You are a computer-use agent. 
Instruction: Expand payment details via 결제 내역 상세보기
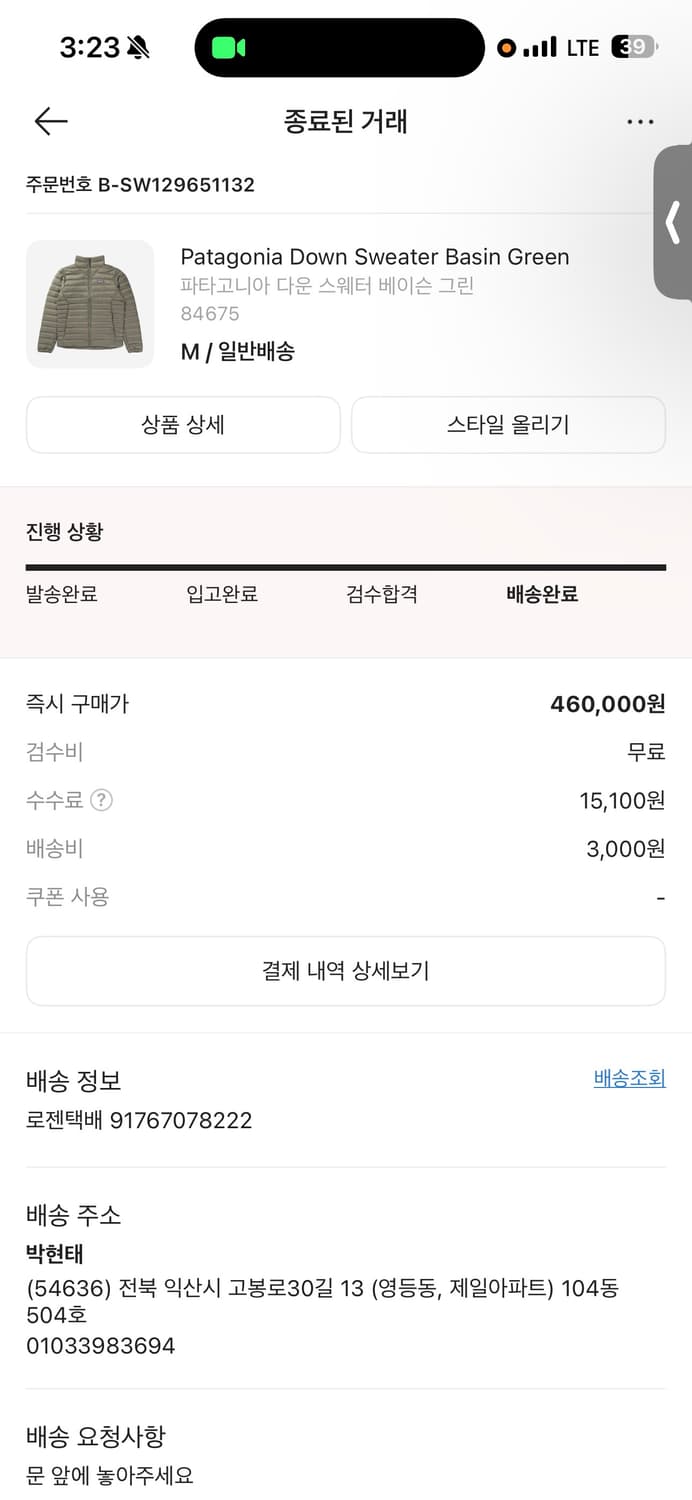pos(346,970)
